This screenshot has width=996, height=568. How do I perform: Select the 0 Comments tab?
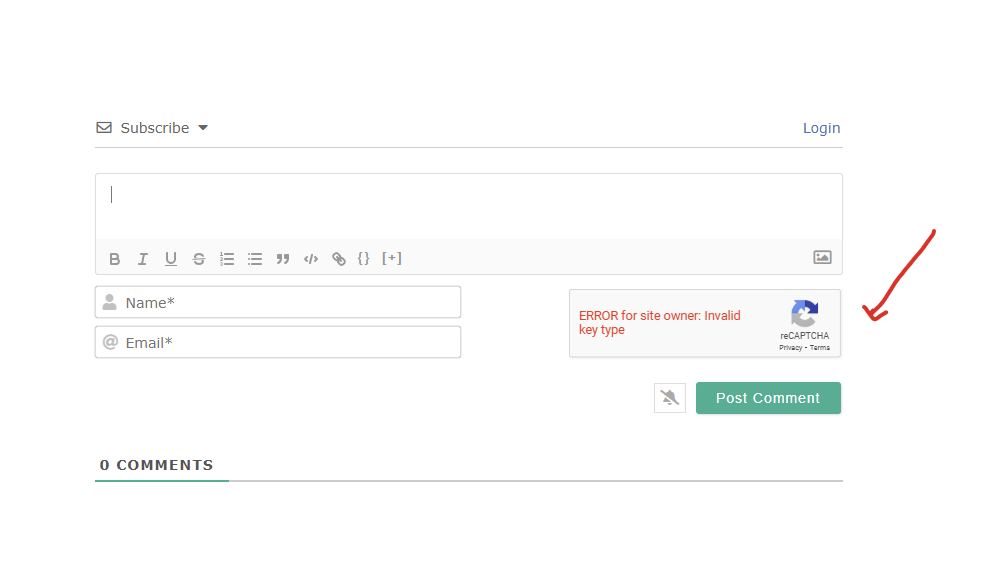pos(157,465)
